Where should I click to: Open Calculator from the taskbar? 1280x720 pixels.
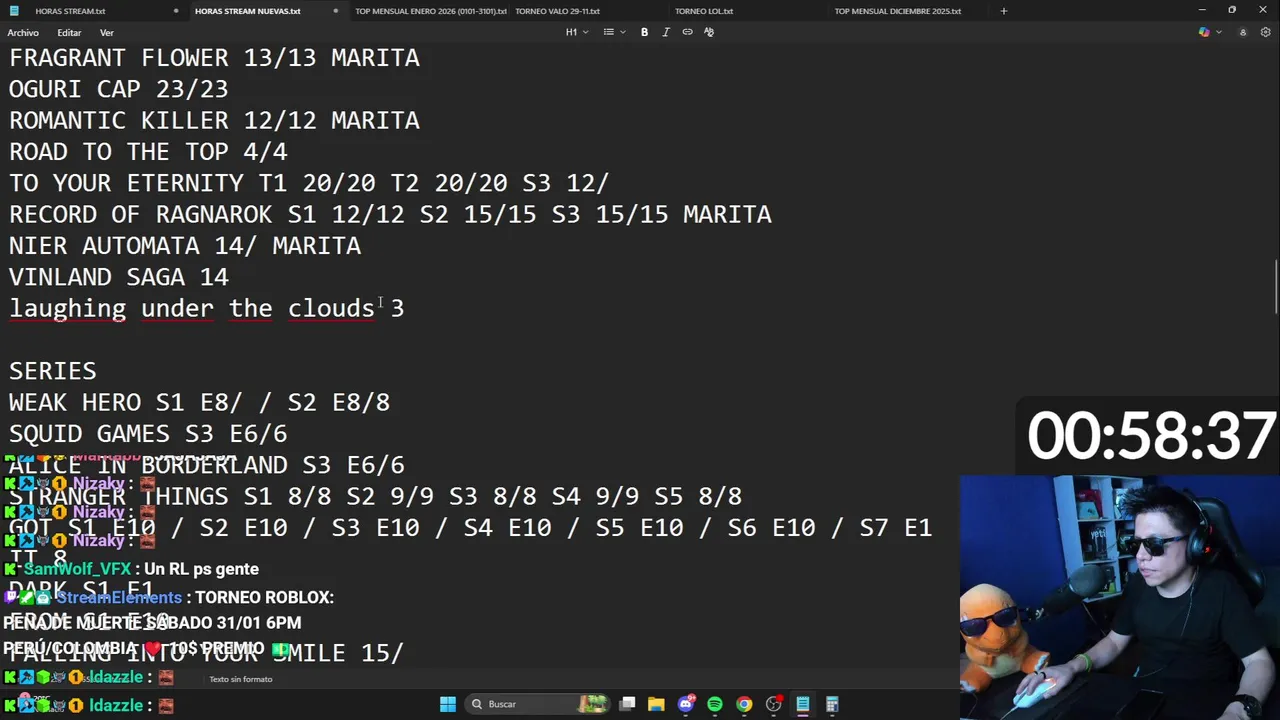(x=832, y=704)
